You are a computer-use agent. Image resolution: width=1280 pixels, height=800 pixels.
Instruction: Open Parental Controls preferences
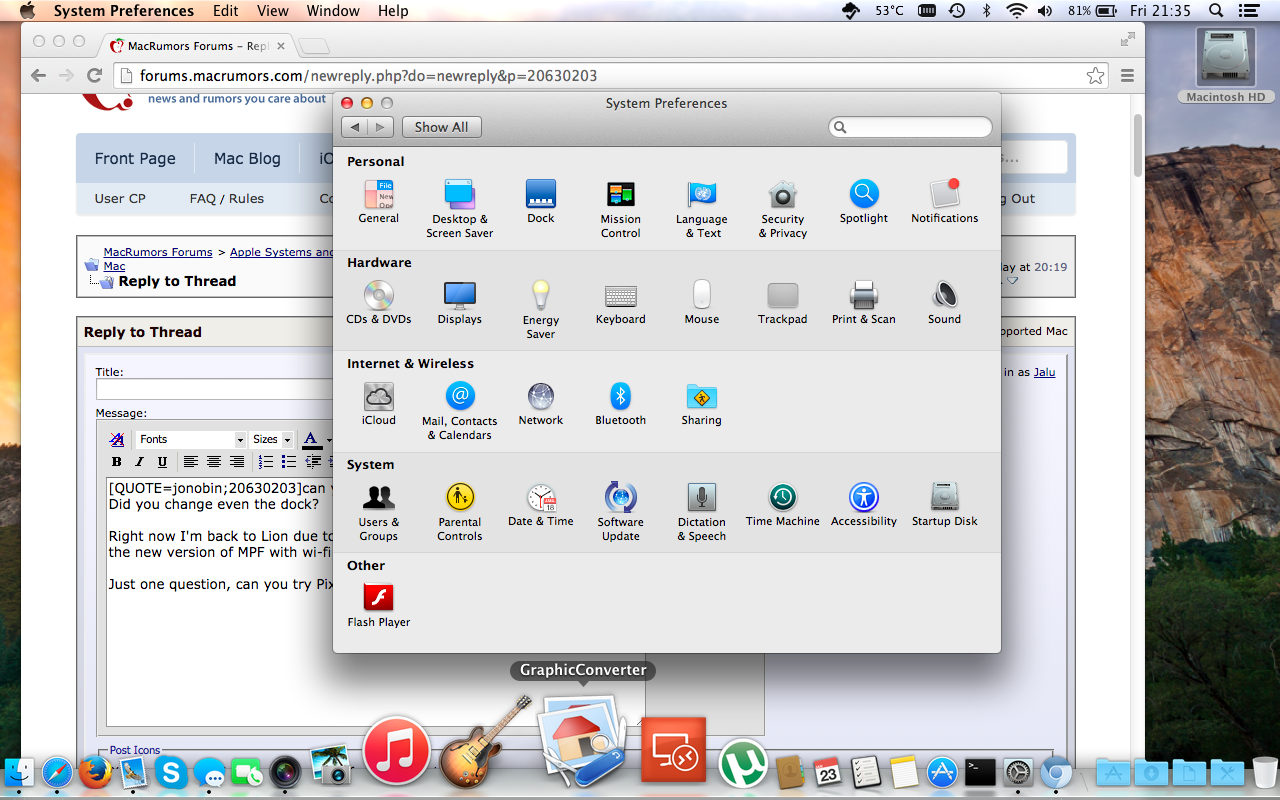[x=459, y=512]
